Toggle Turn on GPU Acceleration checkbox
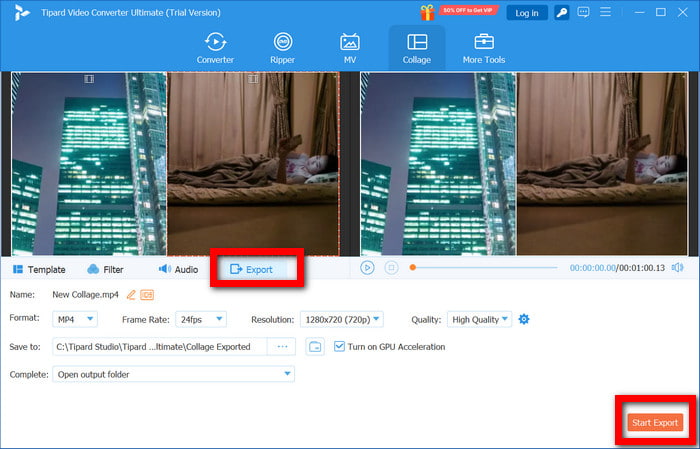700x449 pixels. [x=340, y=347]
